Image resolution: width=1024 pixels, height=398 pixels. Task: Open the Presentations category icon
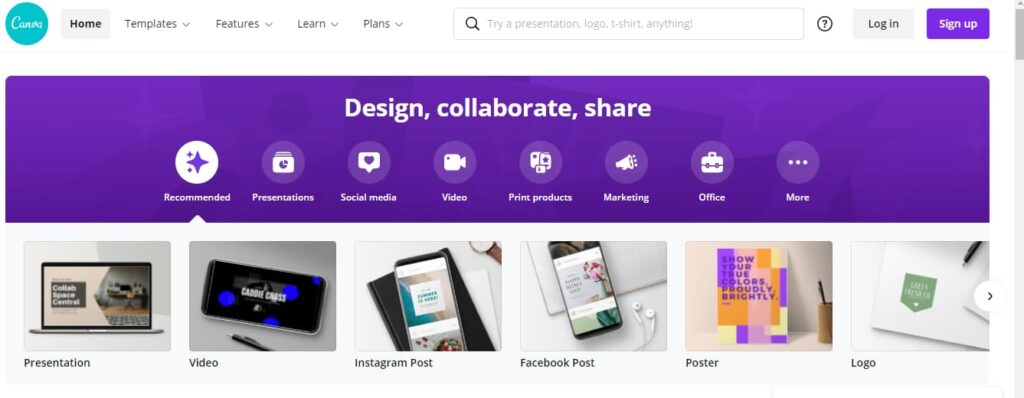pyautogui.click(x=283, y=162)
